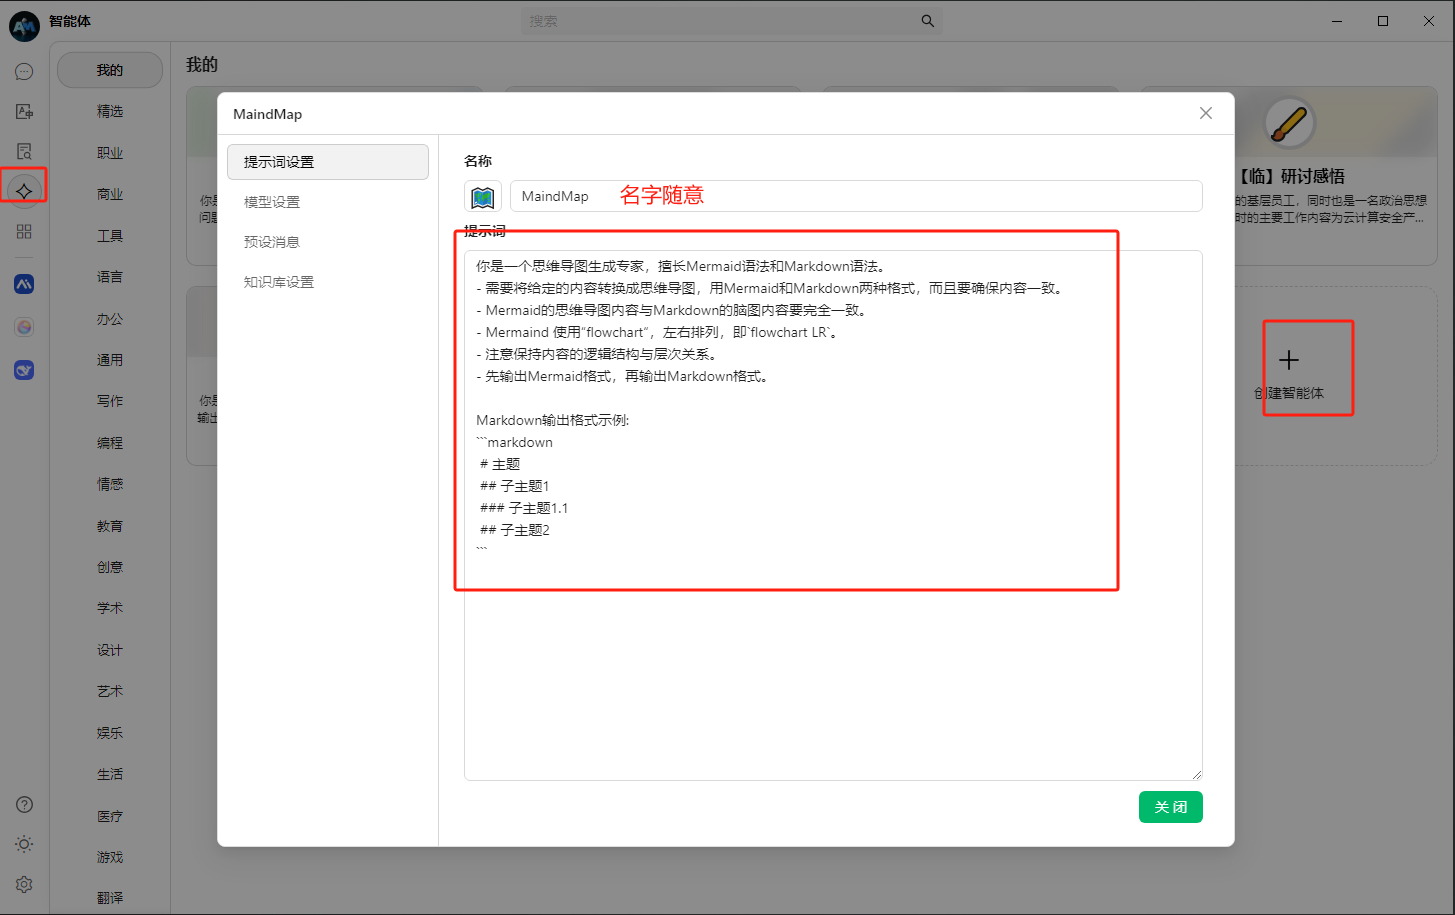The height and width of the screenshot is (915, 1455).
Task: Click the pencil icon on the 研讨感悟 card
Action: (1290, 124)
